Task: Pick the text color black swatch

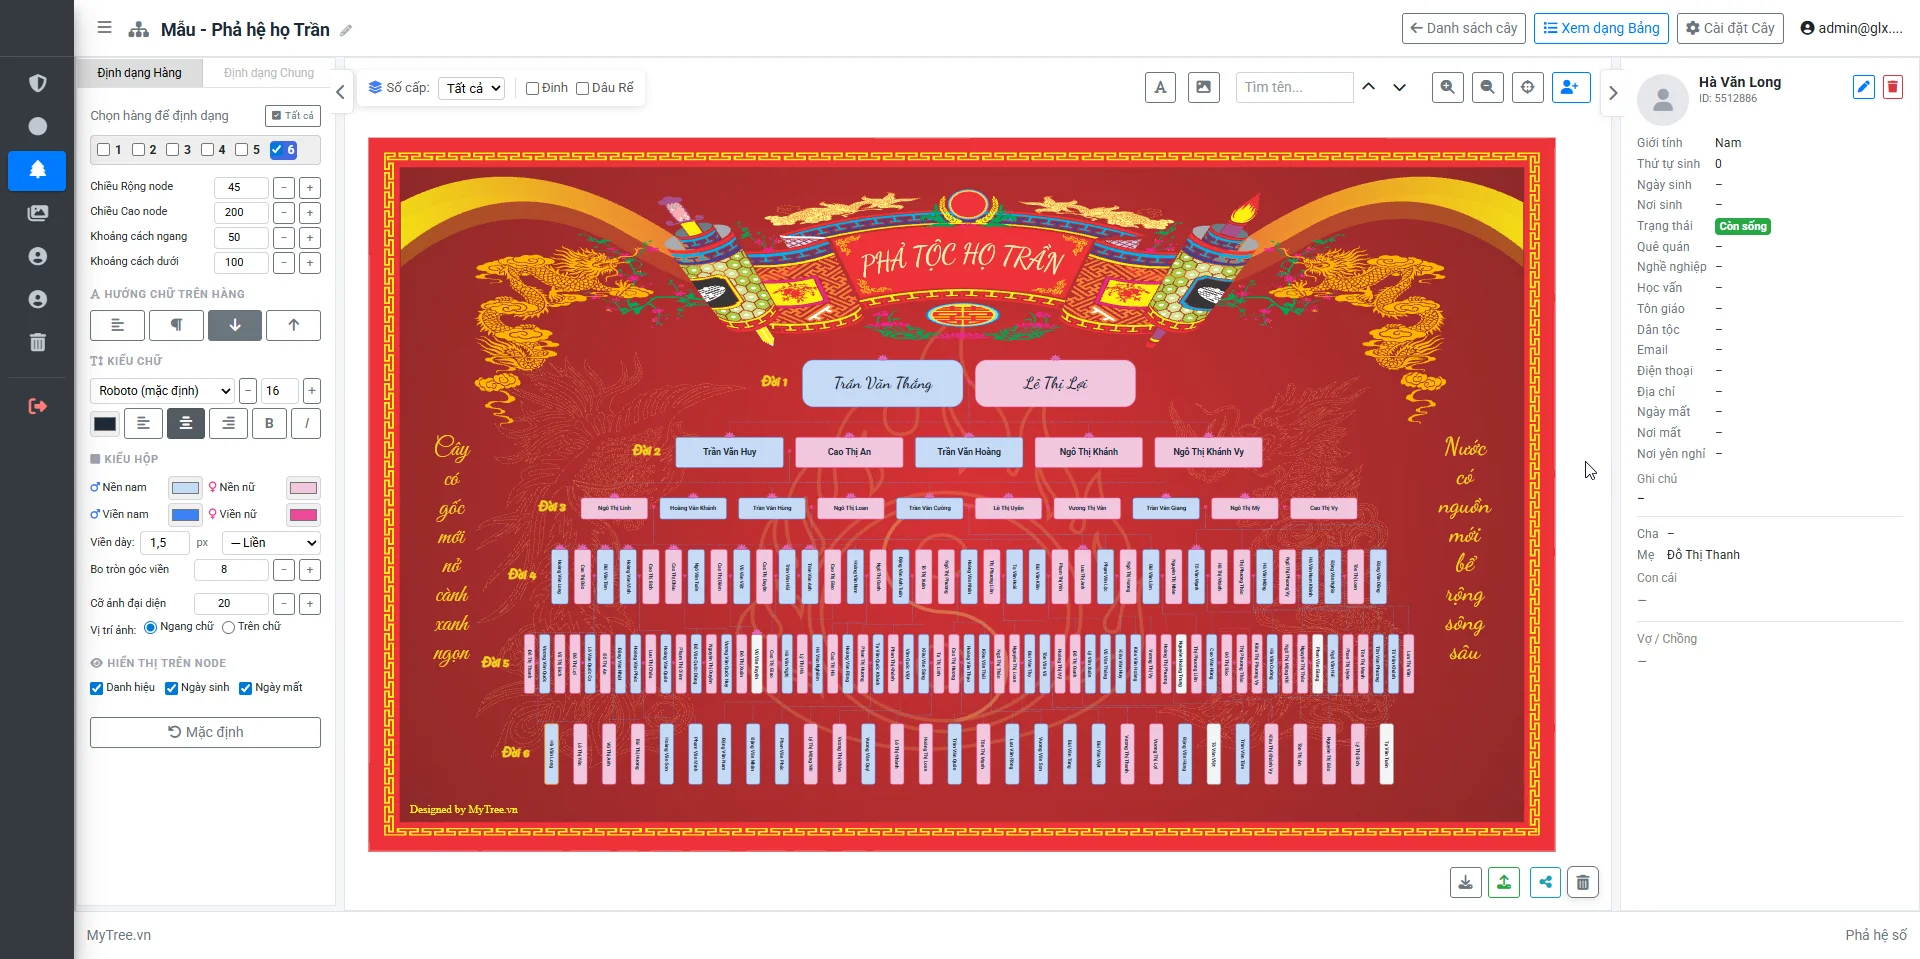Action: [105, 424]
